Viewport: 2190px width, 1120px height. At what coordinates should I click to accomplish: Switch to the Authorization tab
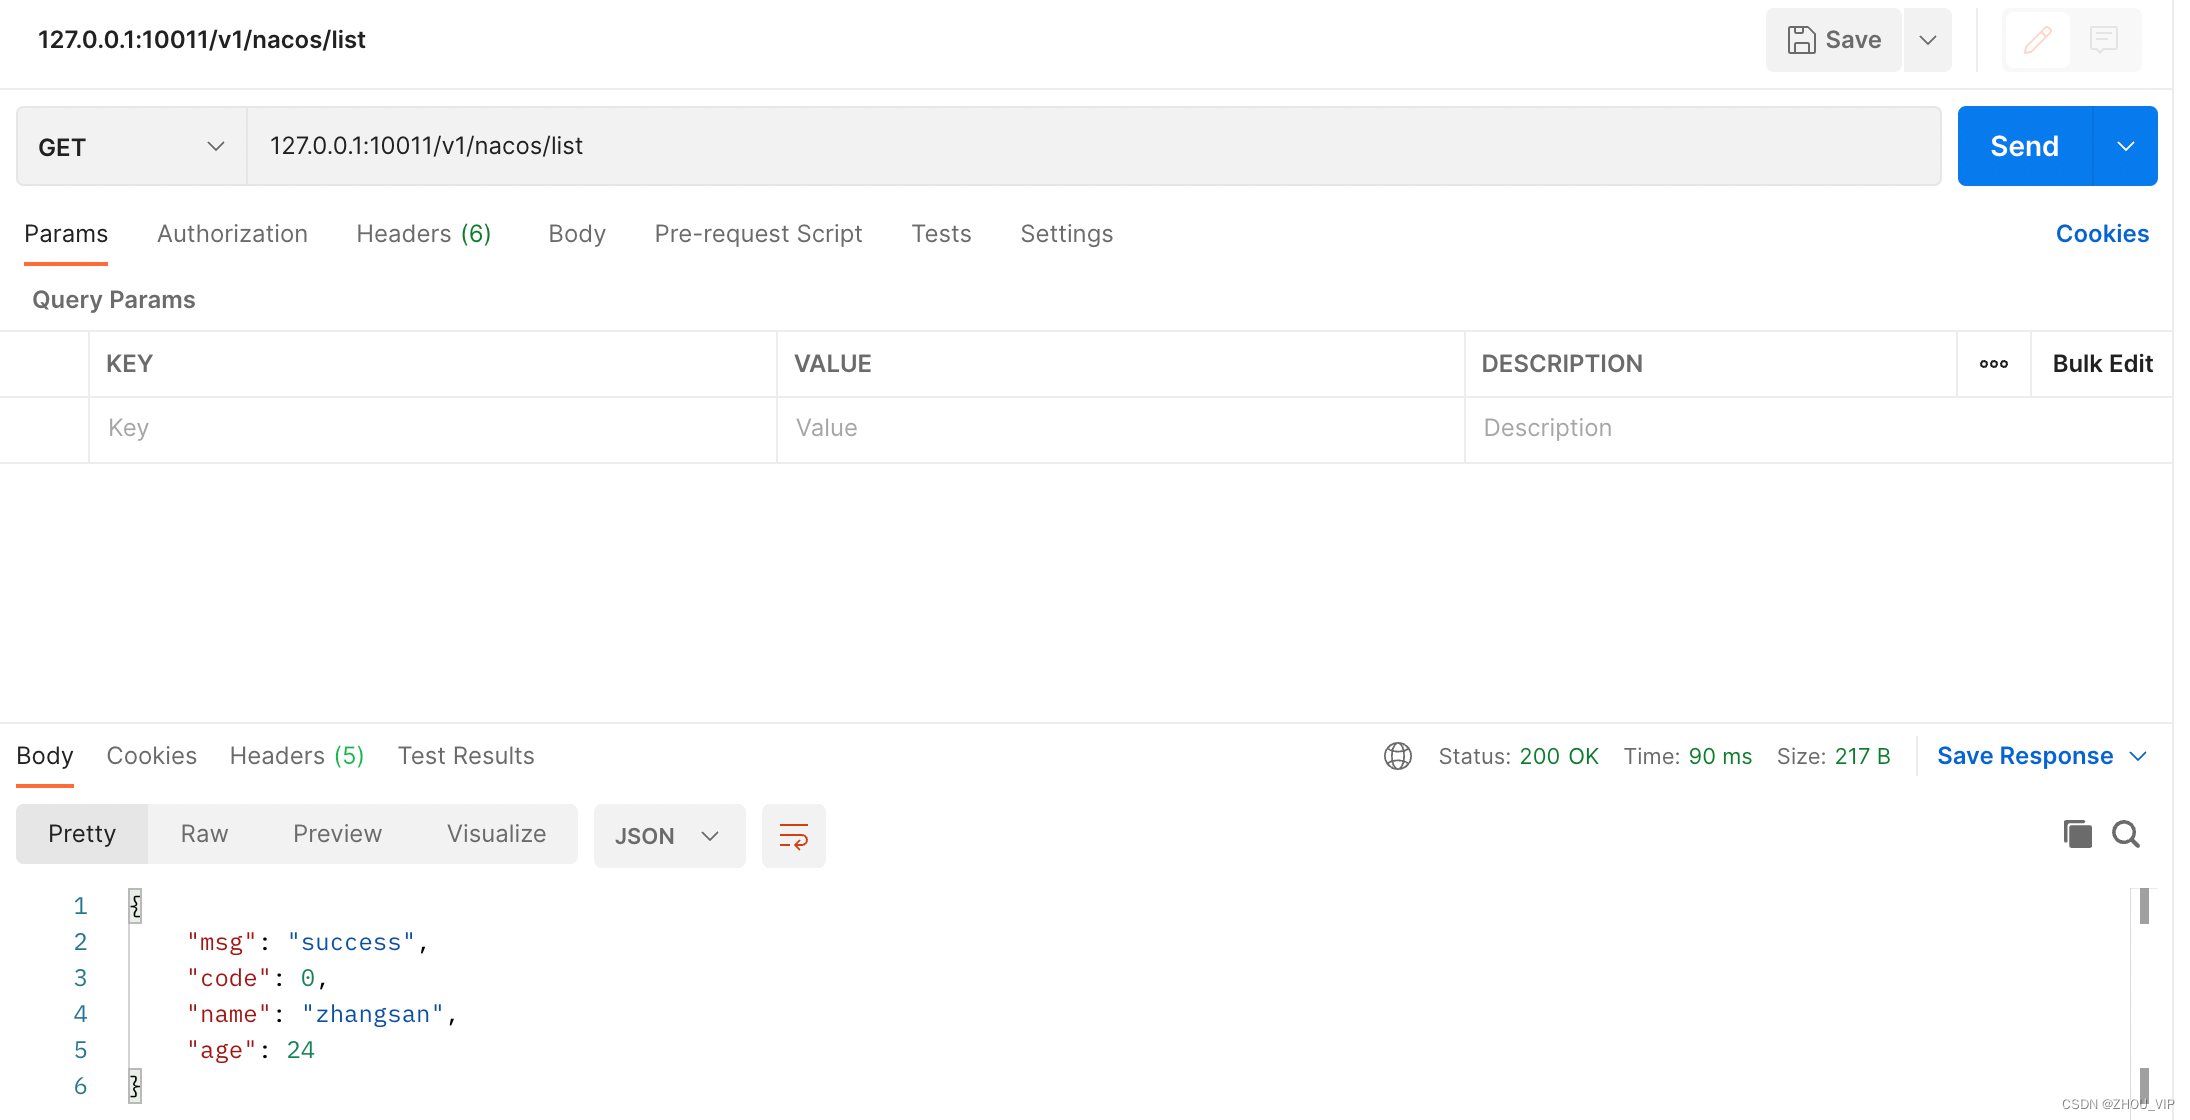tap(232, 234)
